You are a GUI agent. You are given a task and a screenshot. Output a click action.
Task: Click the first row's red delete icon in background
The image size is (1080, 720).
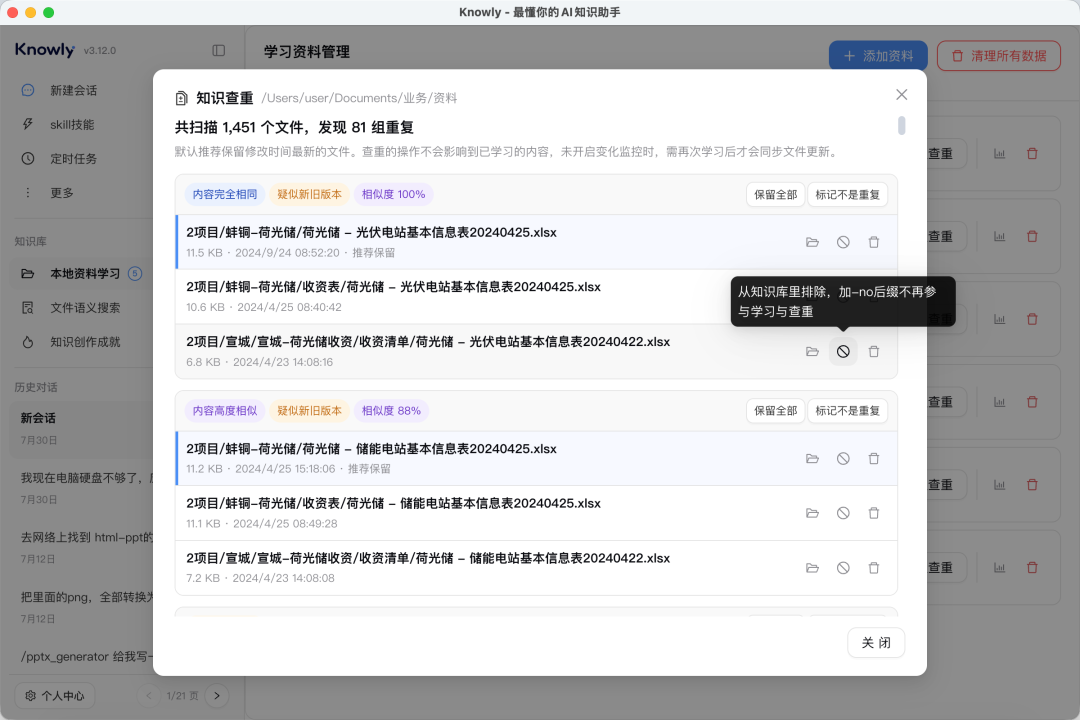pyautogui.click(x=1032, y=154)
